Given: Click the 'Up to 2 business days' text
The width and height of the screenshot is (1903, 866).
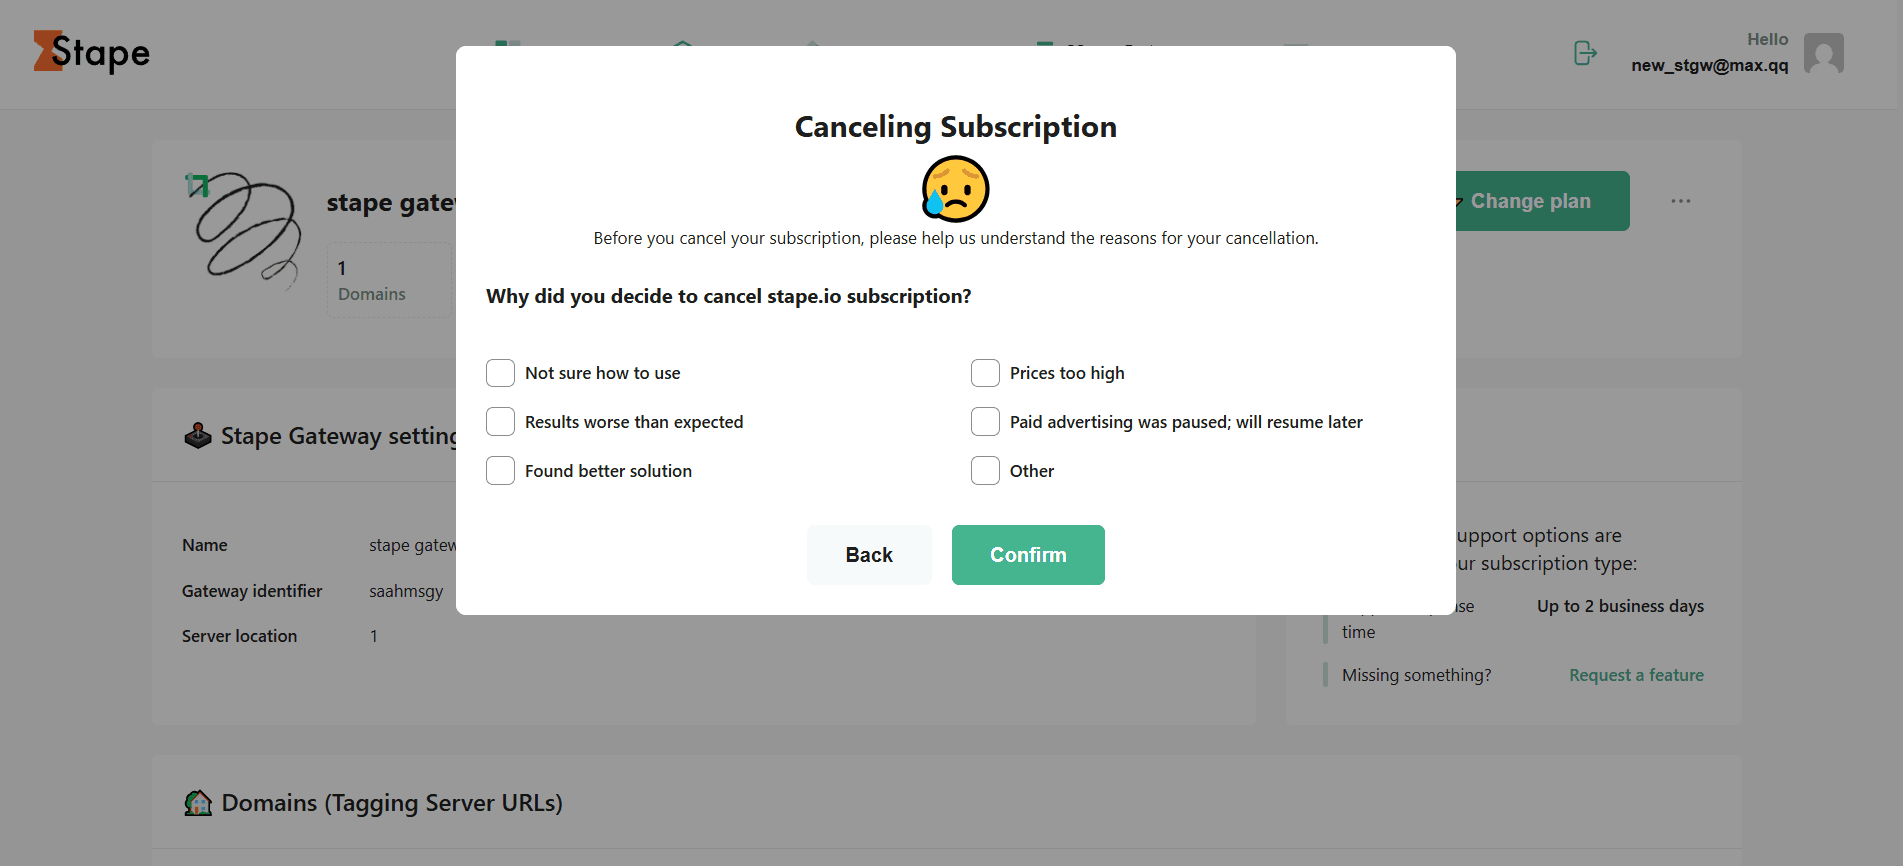Looking at the screenshot, I should (1620, 606).
